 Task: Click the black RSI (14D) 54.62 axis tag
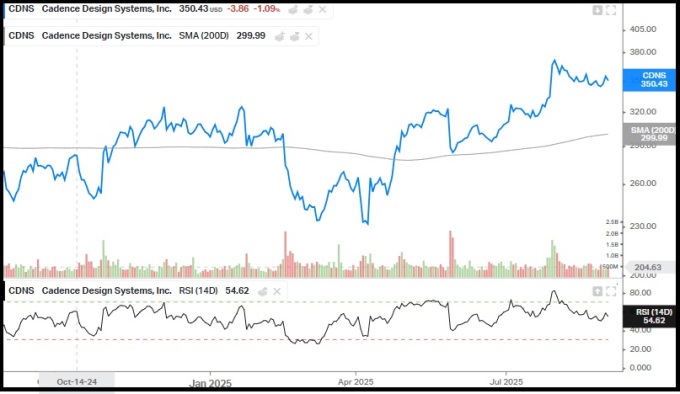[649, 316]
